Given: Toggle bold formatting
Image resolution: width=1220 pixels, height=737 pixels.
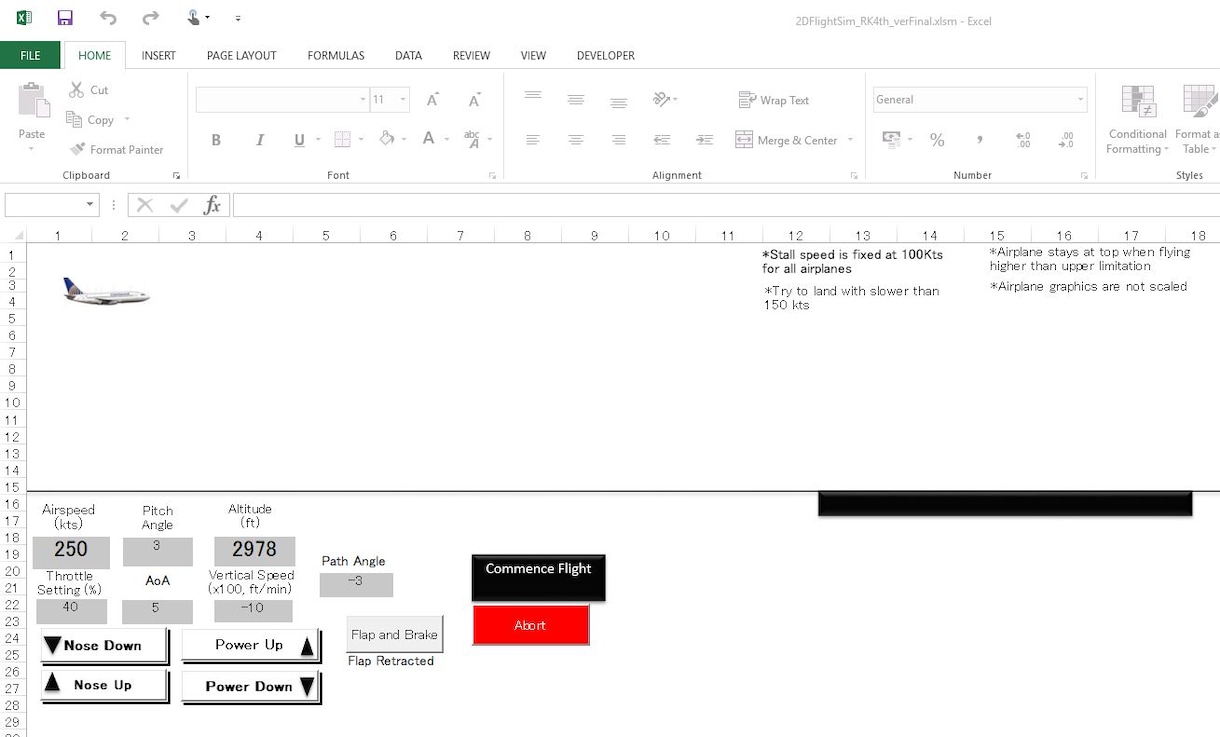Looking at the screenshot, I should tap(216, 140).
